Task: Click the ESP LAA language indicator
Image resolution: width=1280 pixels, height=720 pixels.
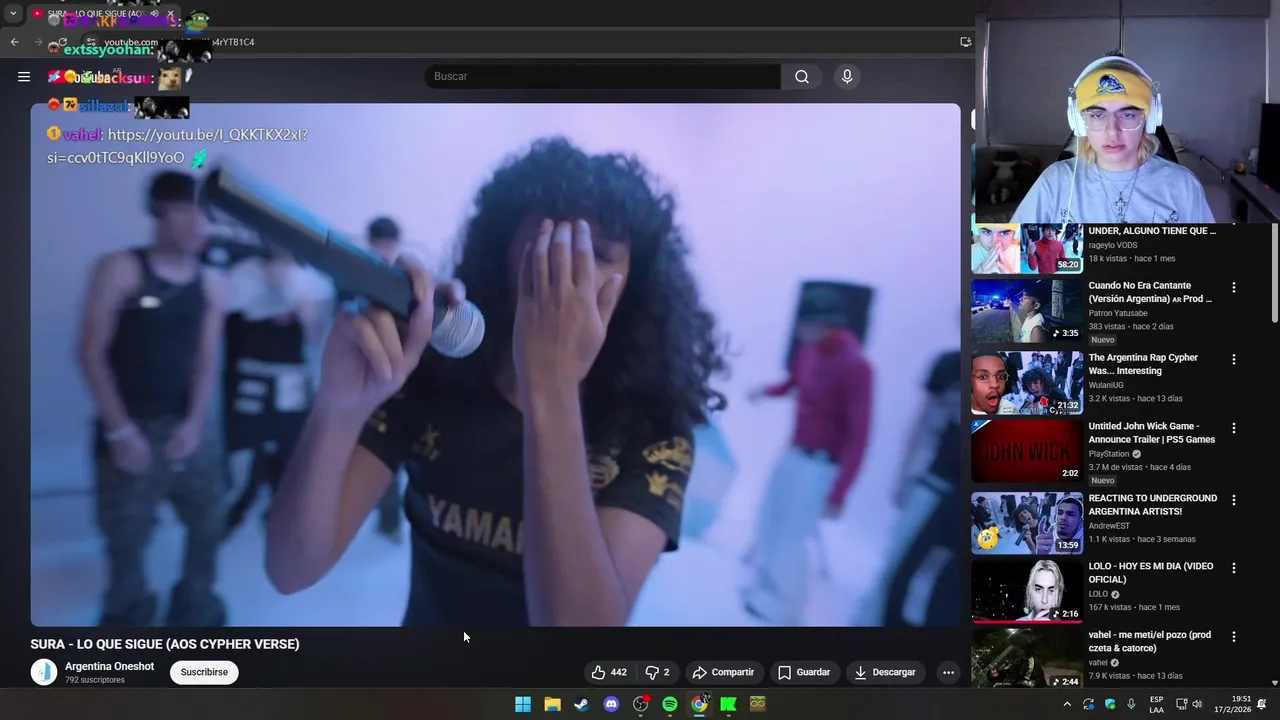Action: pos(1156,704)
